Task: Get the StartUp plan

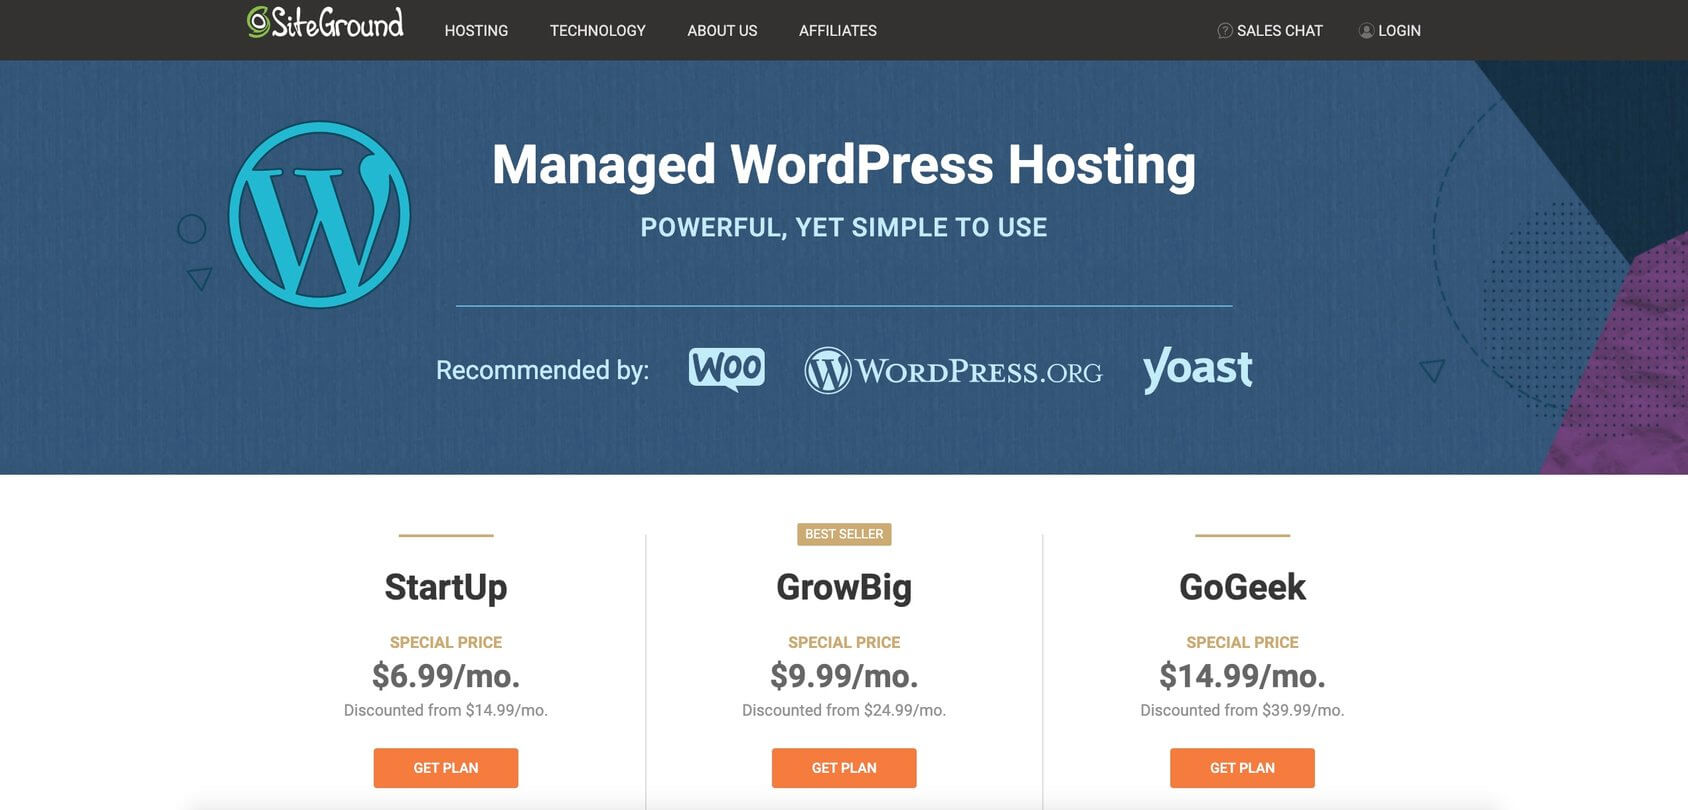Action: [446, 768]
